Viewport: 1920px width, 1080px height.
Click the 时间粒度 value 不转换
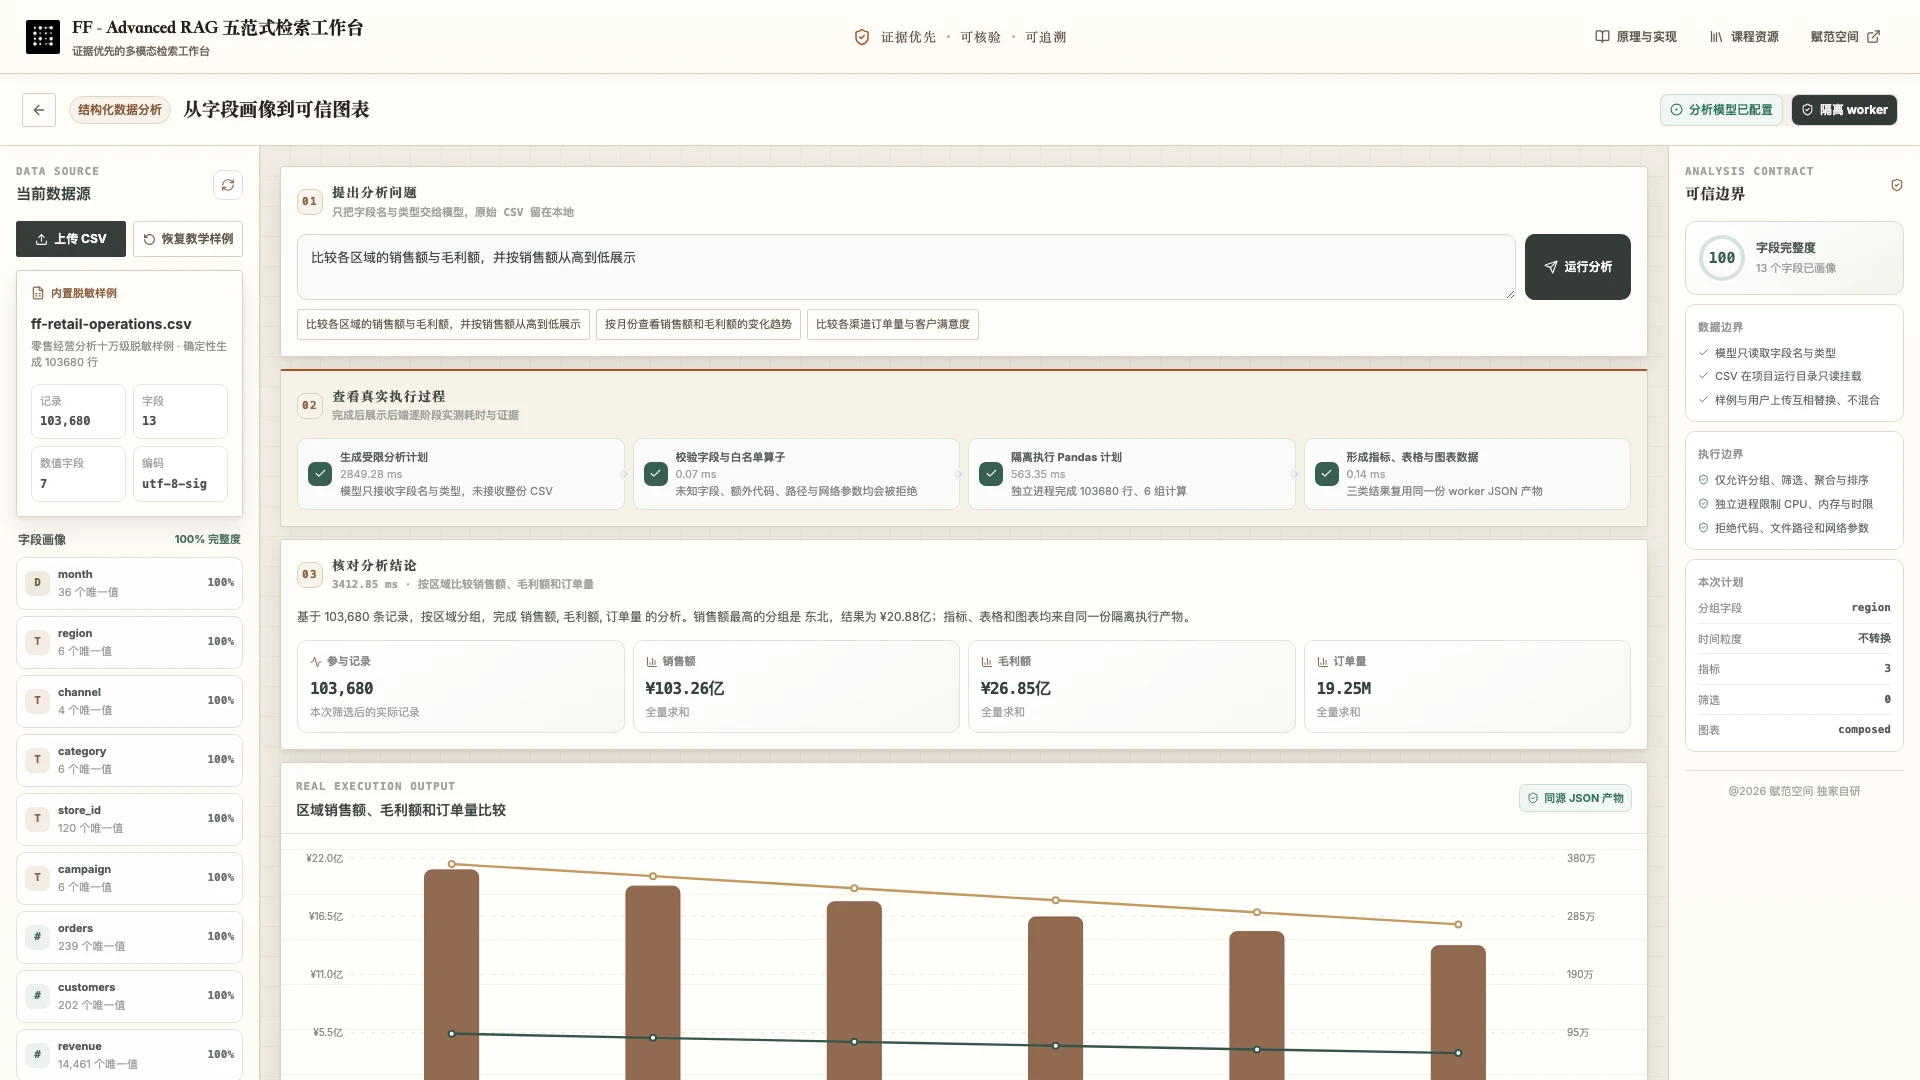(x=1874, y=638)
